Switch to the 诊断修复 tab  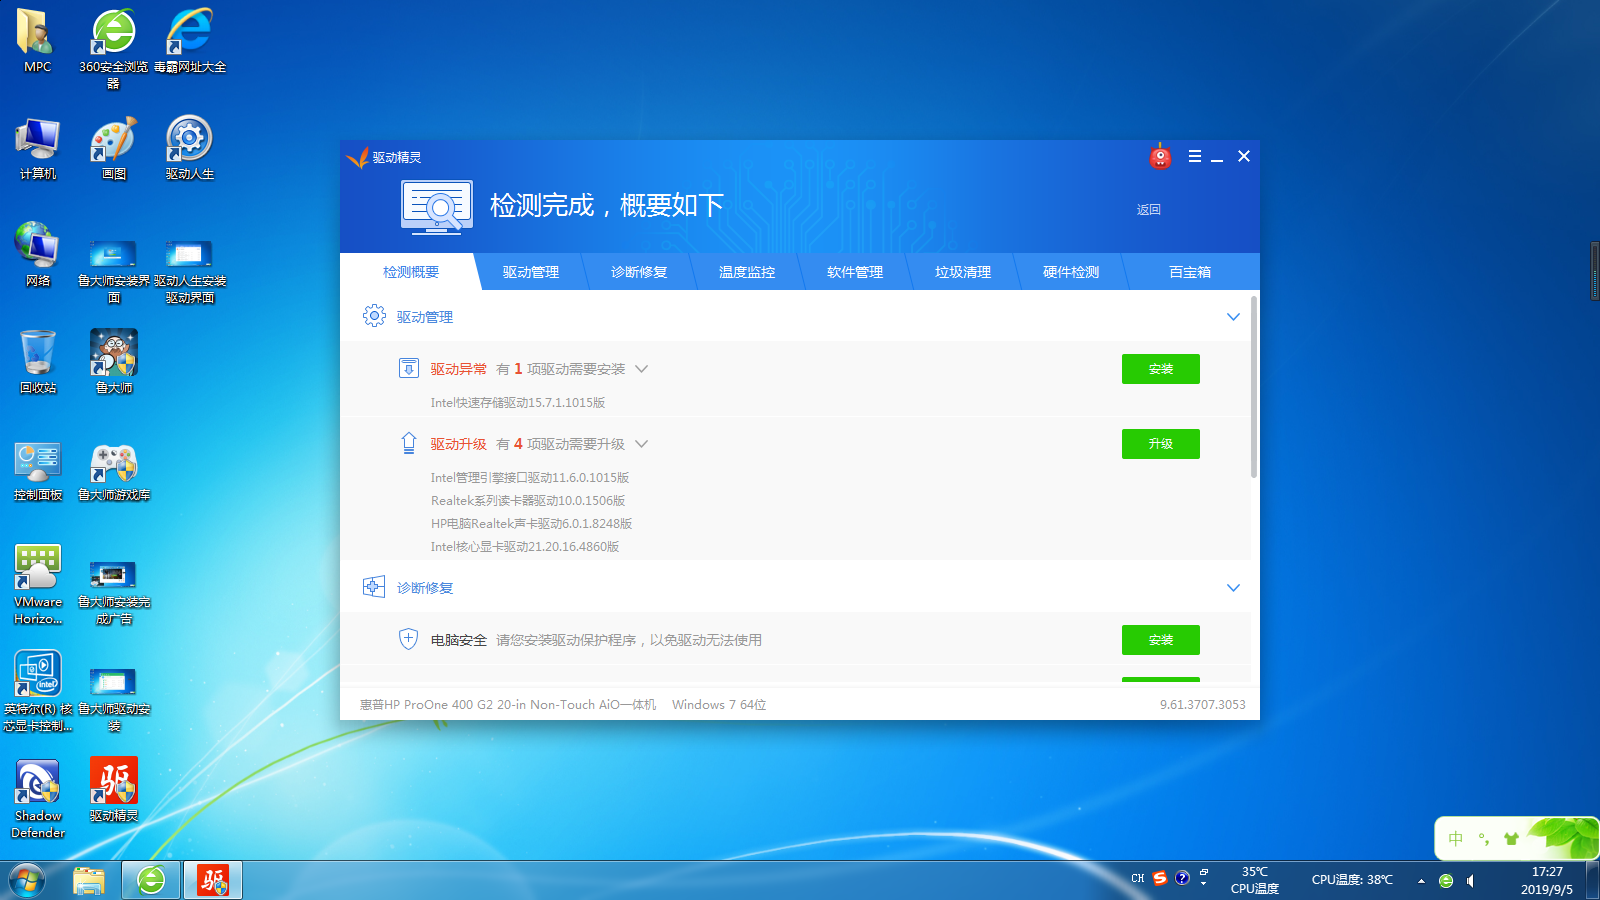coord(639,272)
